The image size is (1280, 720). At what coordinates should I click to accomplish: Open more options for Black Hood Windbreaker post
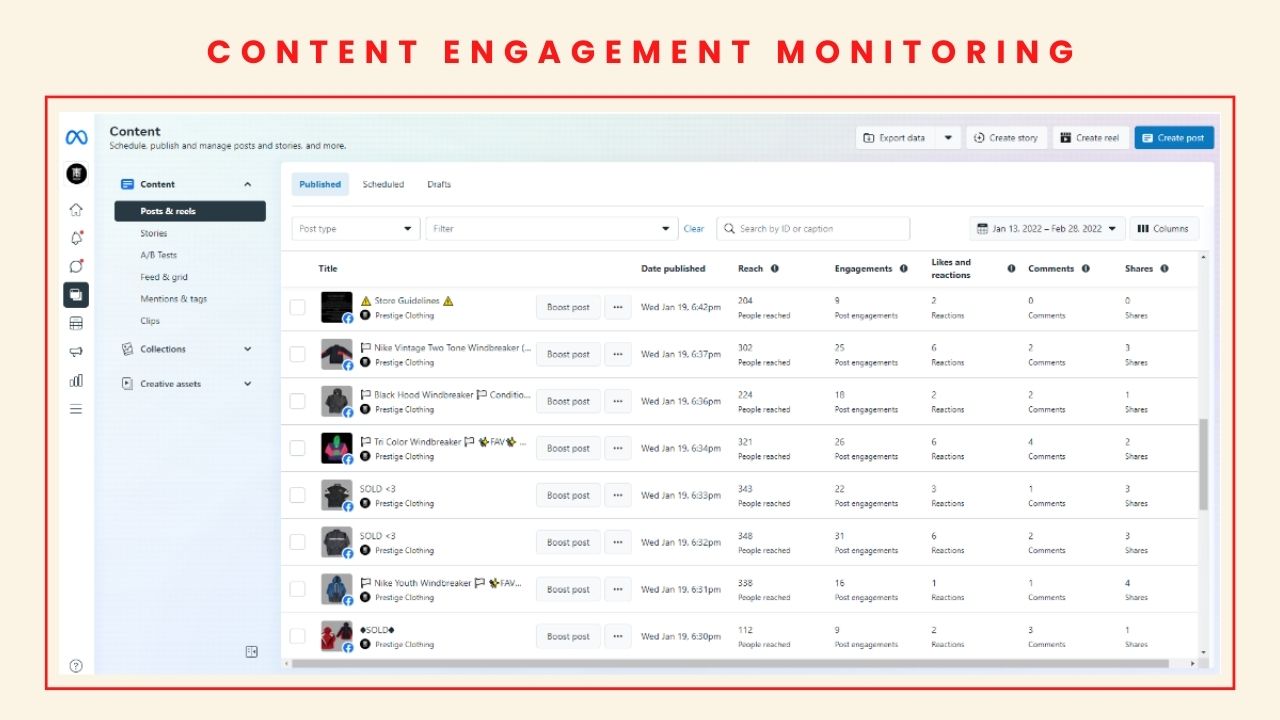(618, 401)
